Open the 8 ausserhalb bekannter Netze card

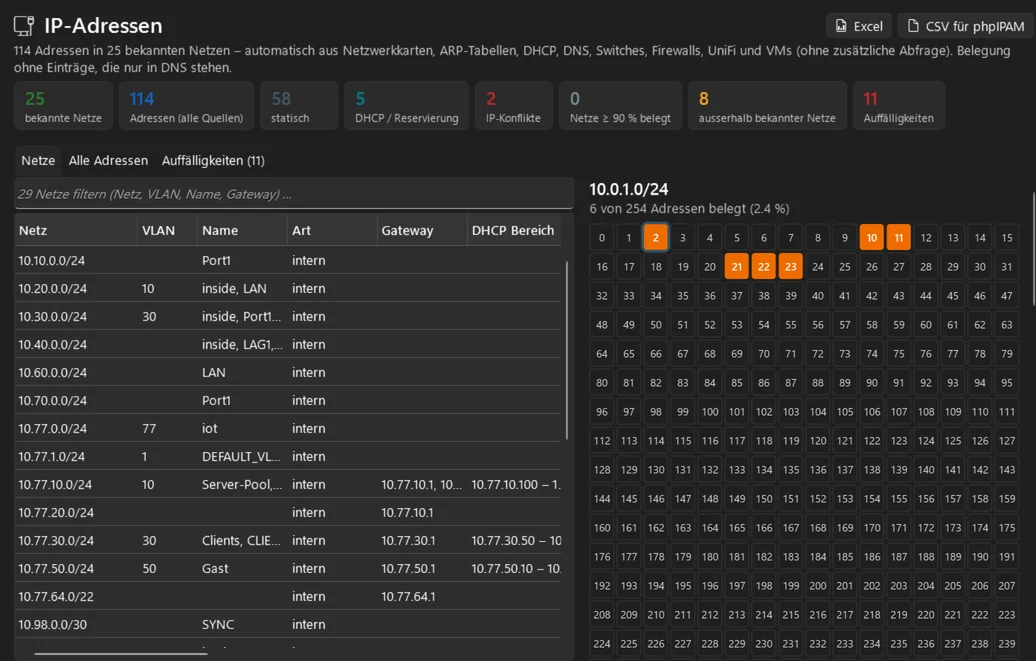[x=767, y=106]
